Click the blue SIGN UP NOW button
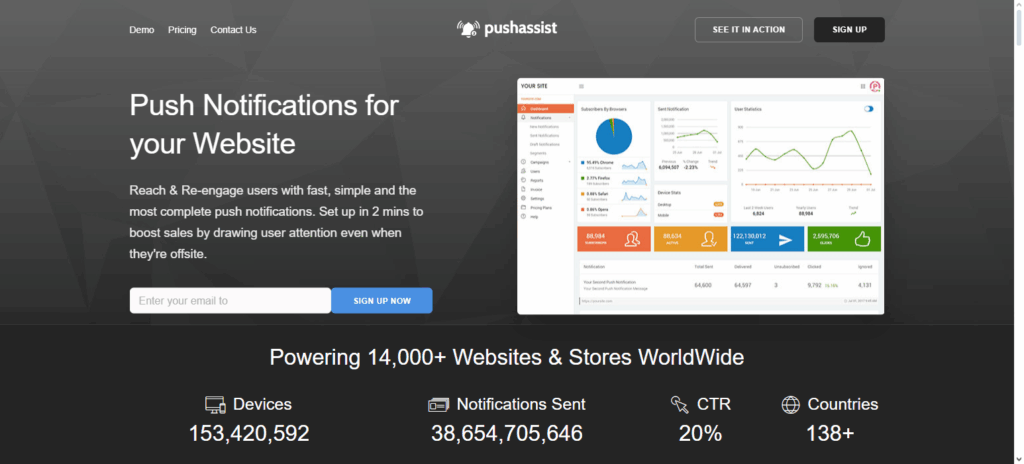 (382, 301)
